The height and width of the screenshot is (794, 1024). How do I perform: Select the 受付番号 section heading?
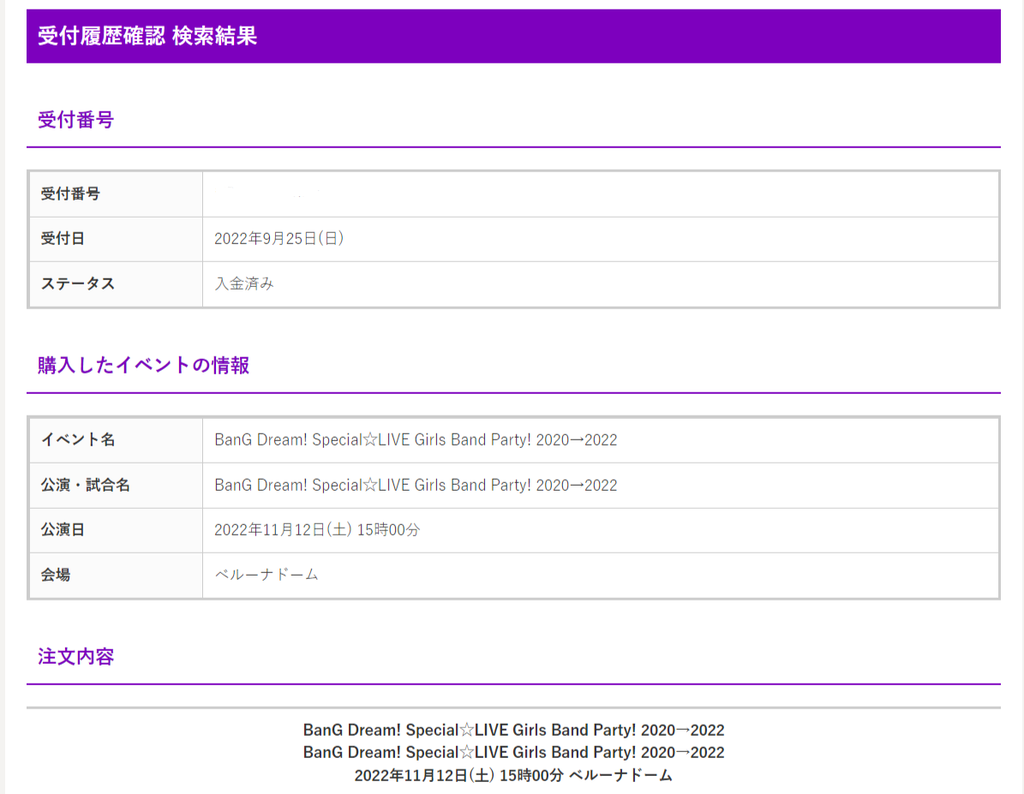[76, 120]
